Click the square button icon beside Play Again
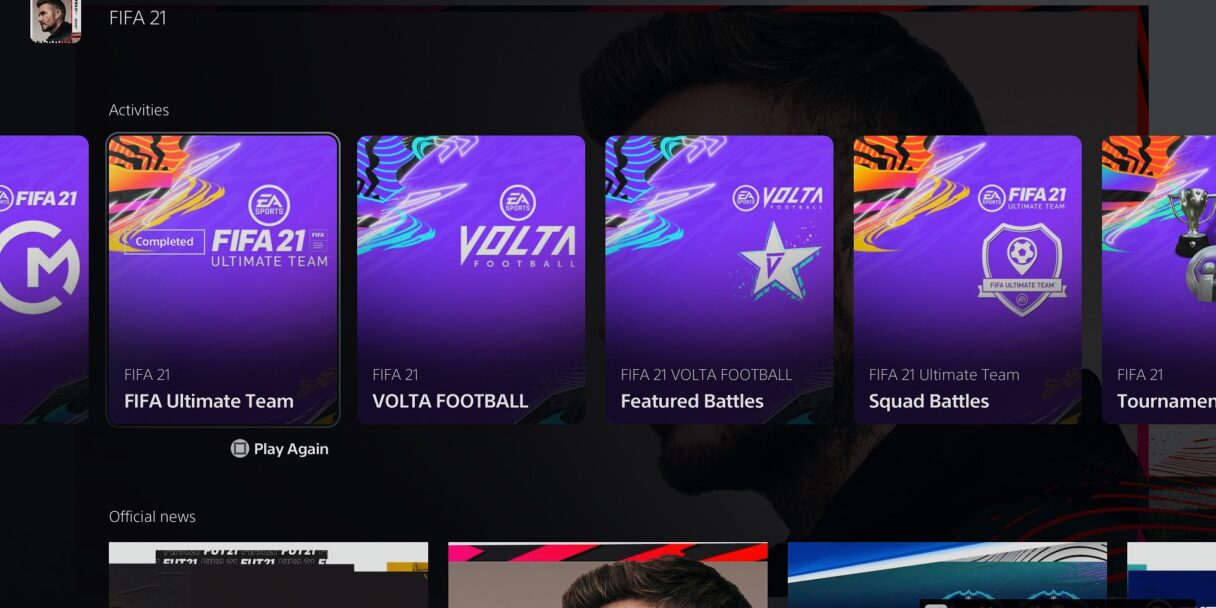The width and height of the screenshot is (1216, 608). (x=240, y=449)
